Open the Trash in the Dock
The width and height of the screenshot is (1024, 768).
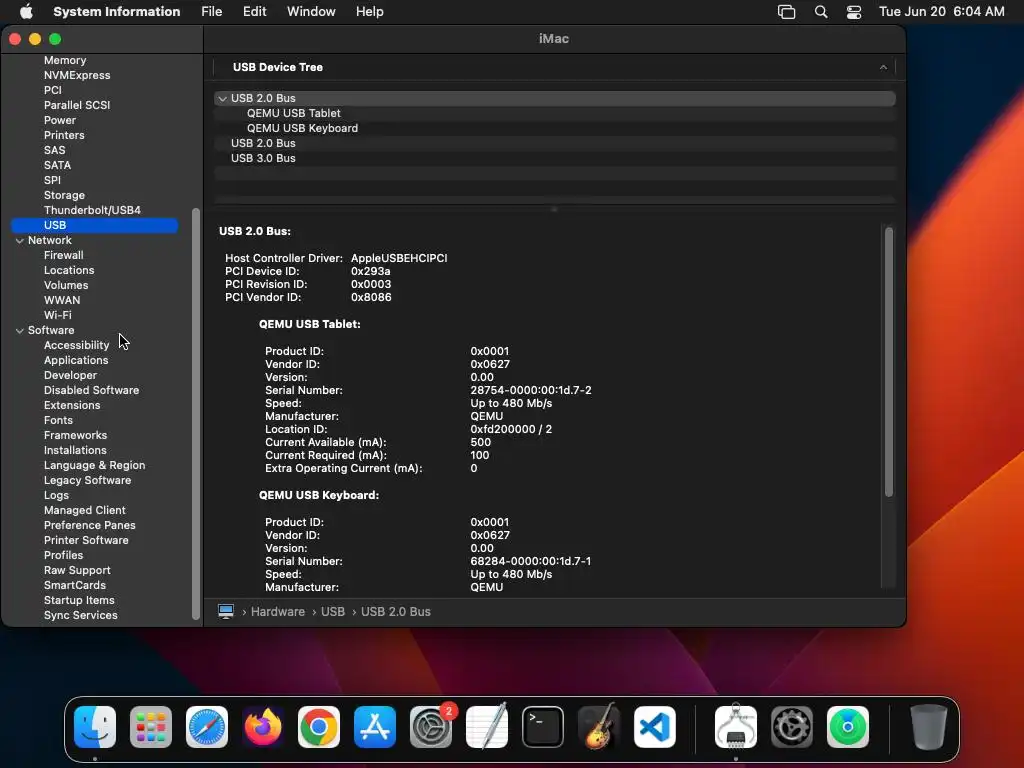click(x=929, y=727)
